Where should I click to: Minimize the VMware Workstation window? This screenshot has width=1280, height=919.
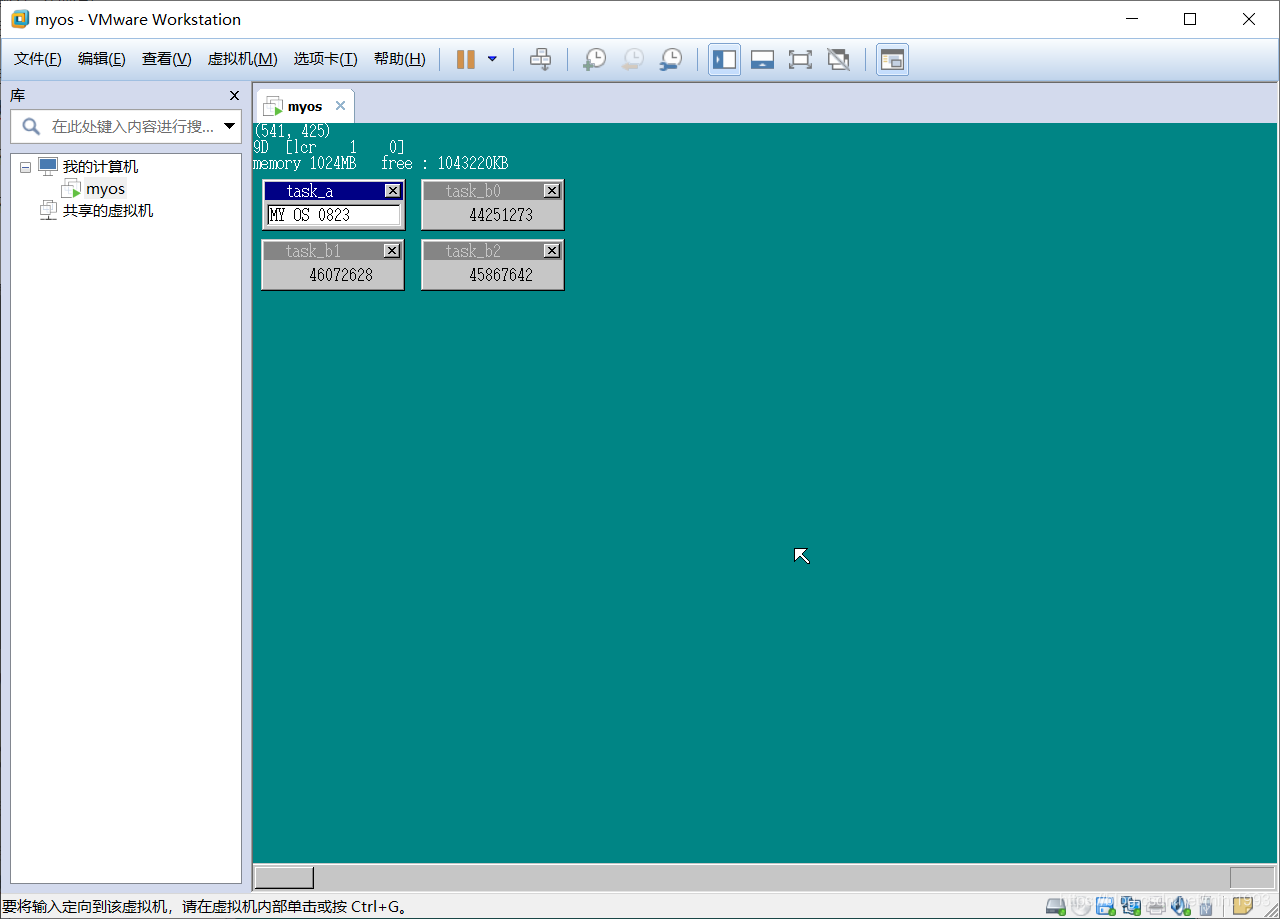coord(1131,19)
